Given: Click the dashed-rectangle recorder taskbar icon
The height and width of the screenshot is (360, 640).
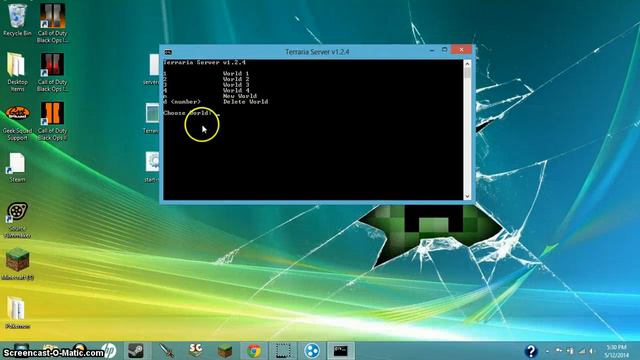Looking at the screenshot, I should pyautogui.click(x=283, y=351).
